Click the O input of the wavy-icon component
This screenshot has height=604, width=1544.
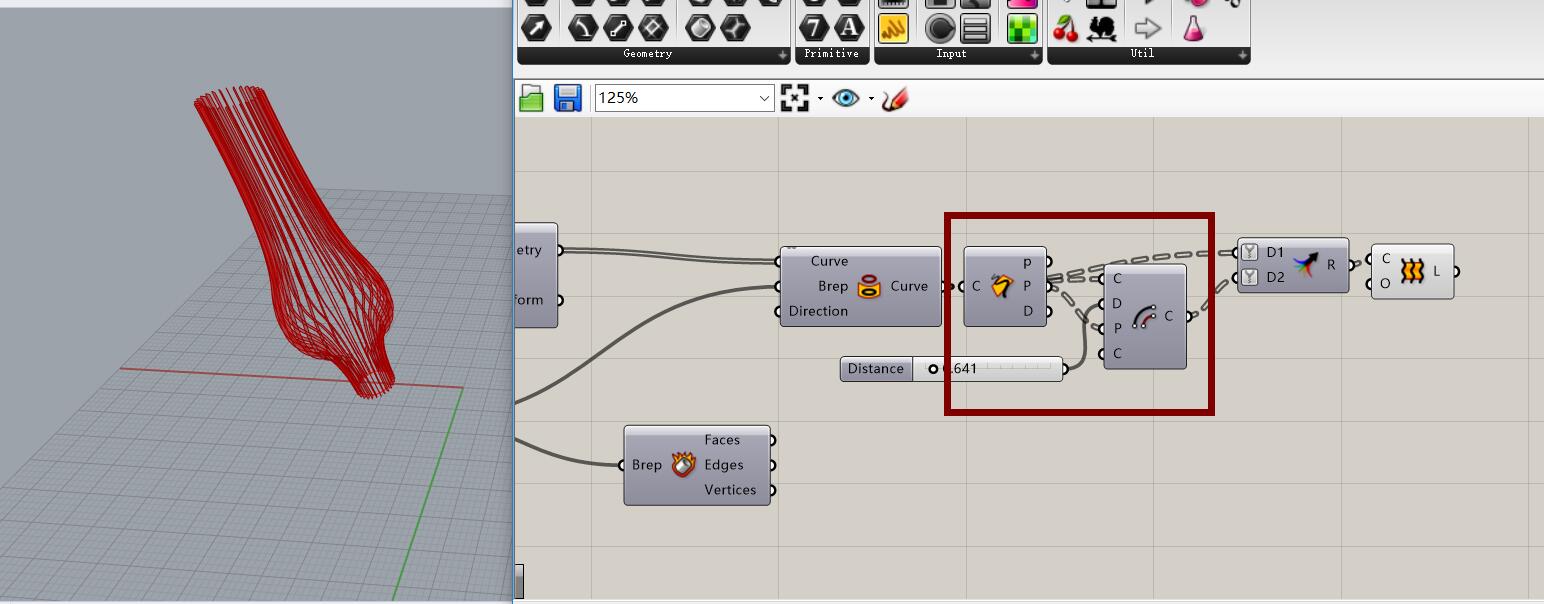pyautogui.click(x=1385, y=283)
